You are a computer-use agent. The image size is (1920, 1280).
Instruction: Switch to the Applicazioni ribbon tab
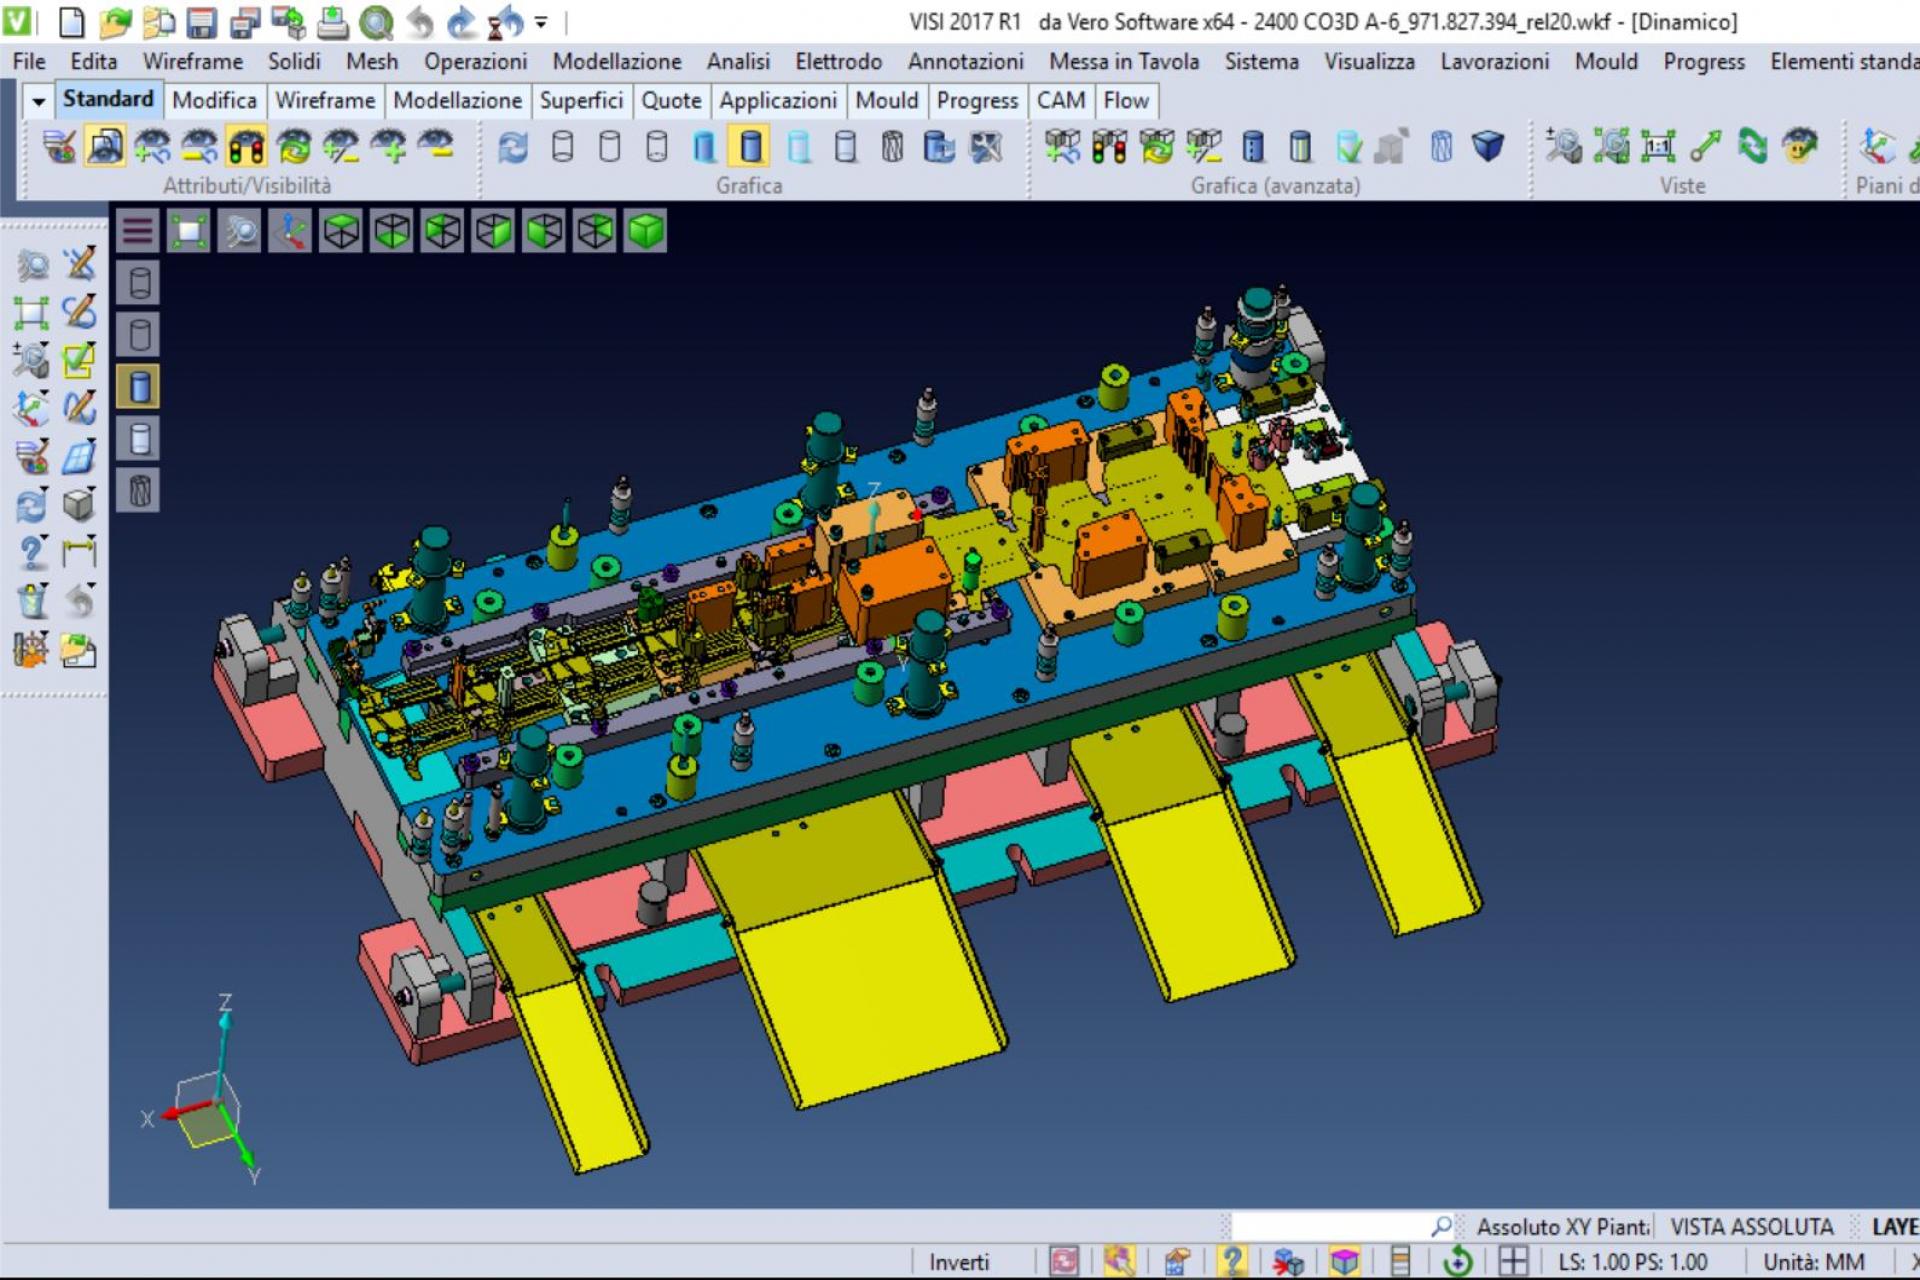tap(778, 100)
